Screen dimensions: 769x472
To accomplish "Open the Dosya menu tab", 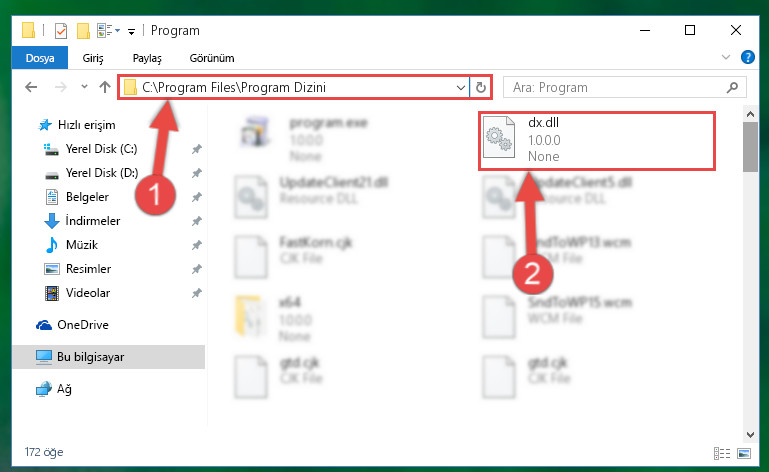I will pyautogui.click(x=40, y=58).
